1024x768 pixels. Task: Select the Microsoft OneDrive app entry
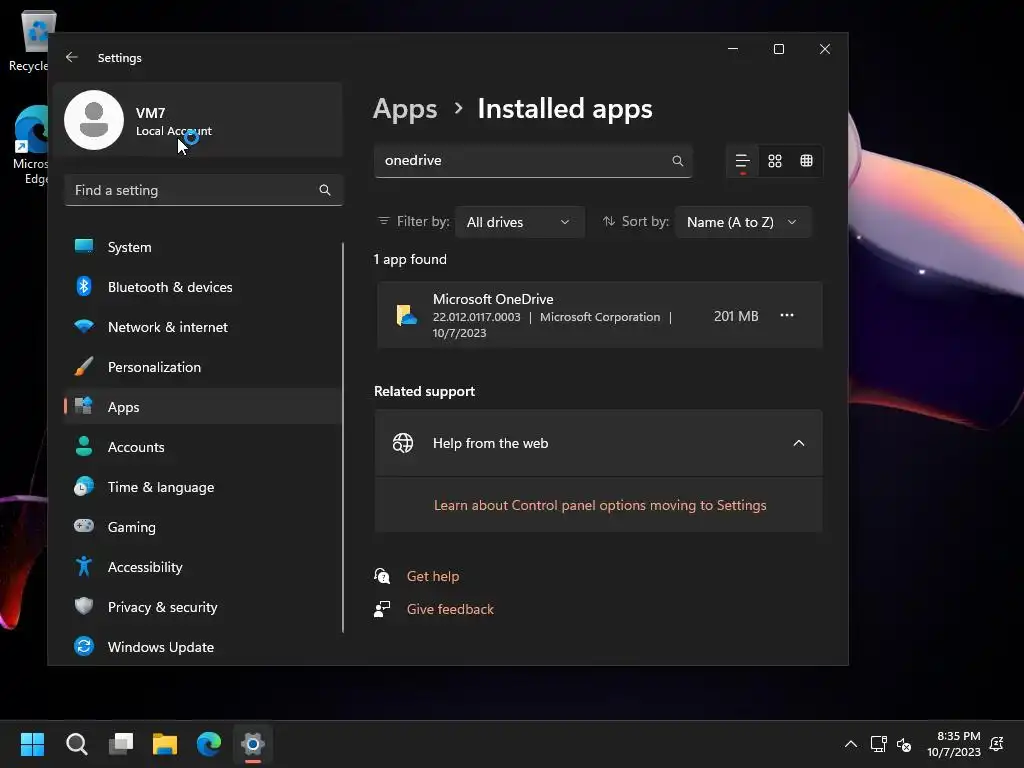(x=599, y=315)
